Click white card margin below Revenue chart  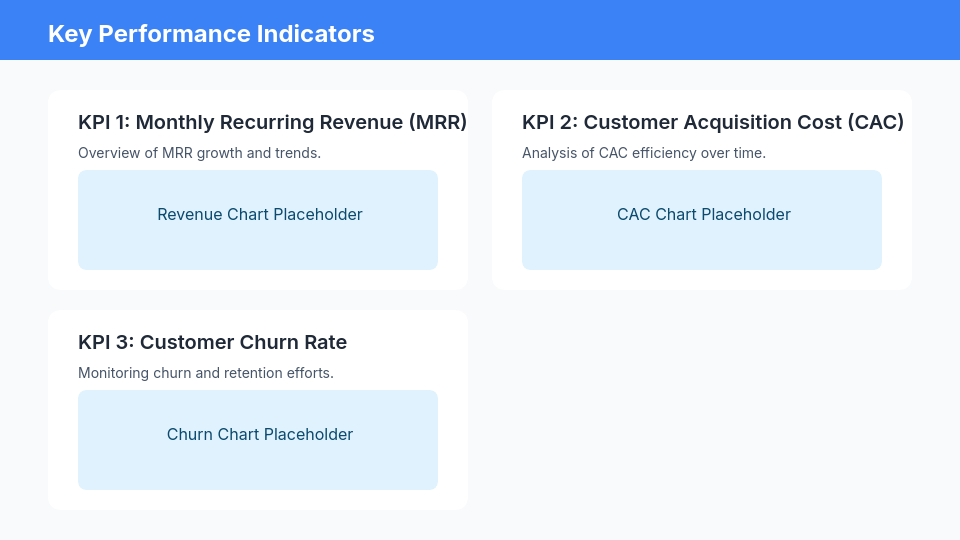(x=258, y=280)
